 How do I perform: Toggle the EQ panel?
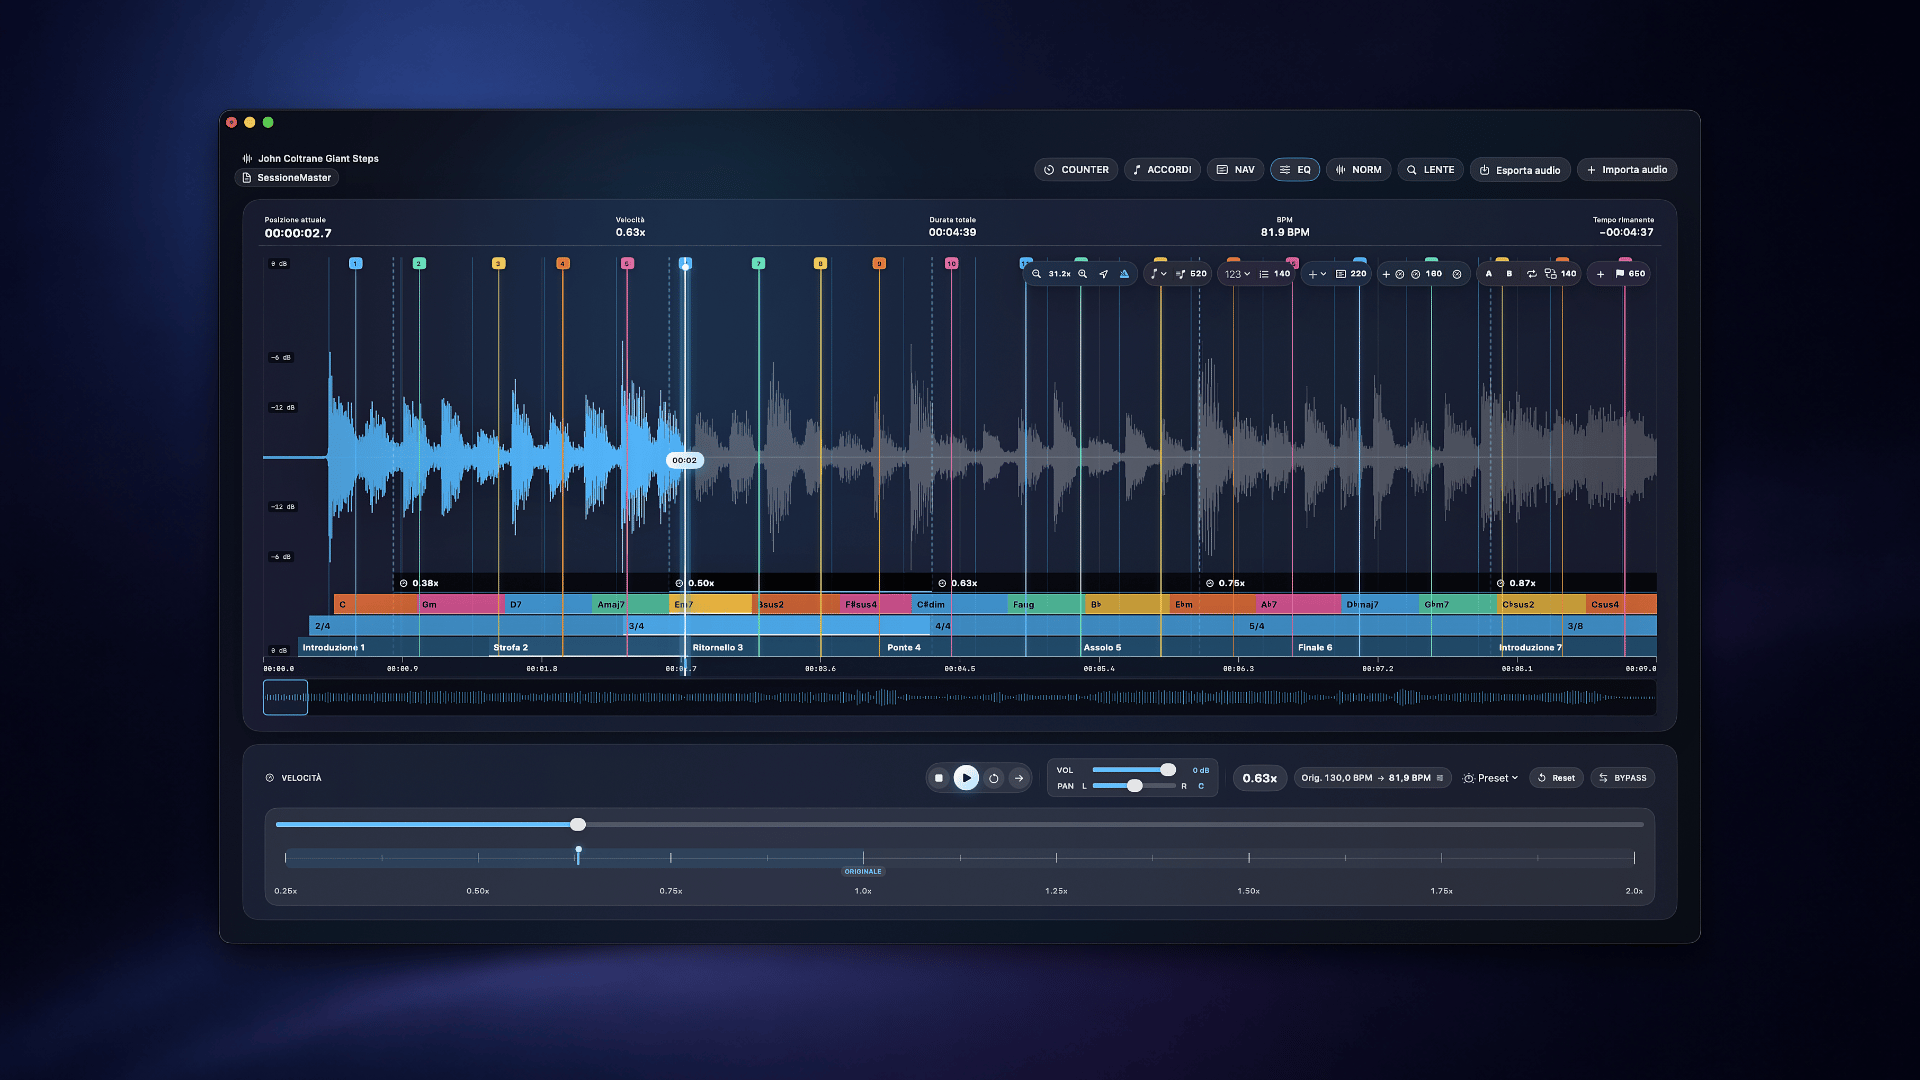click(1295, 170)
